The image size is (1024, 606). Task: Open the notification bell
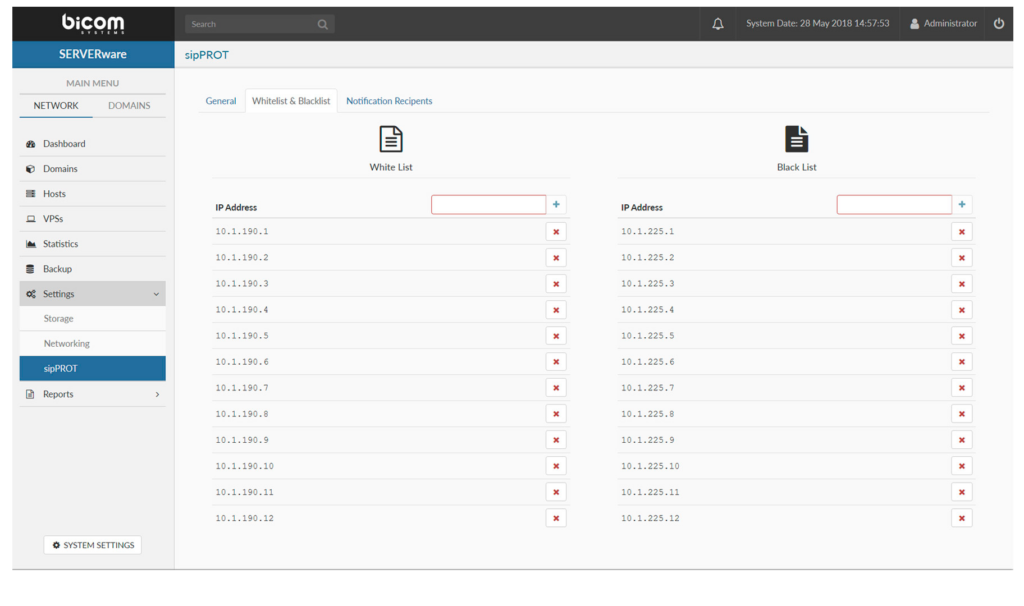tap(717, 22)
